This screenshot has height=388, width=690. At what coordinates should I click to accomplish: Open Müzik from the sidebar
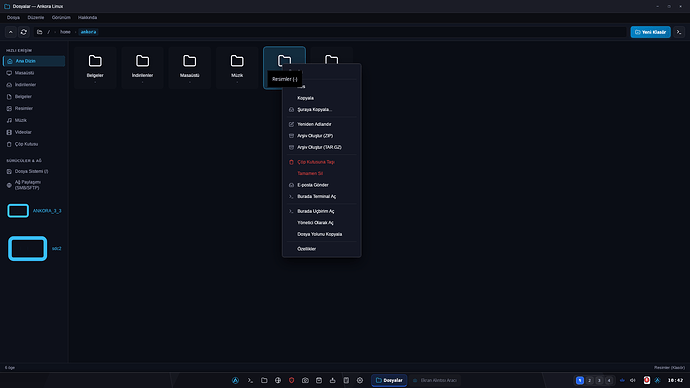[x=34, y=121]
